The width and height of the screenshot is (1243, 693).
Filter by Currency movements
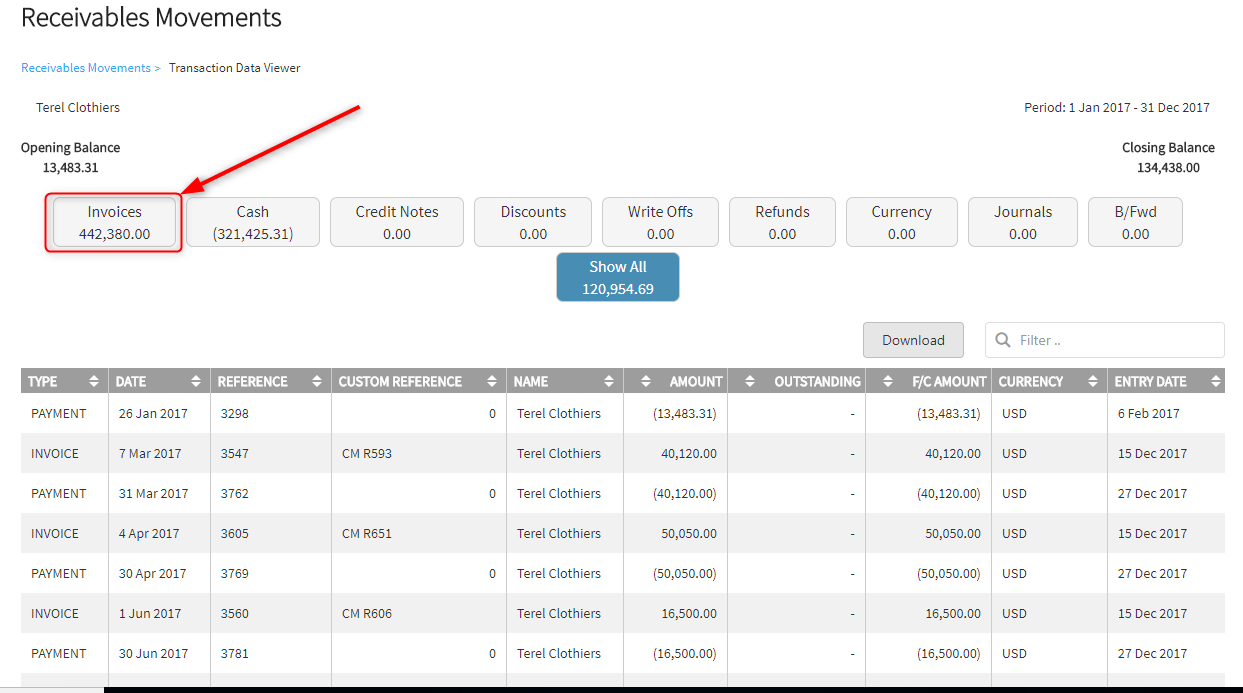(x=902, y=222)
